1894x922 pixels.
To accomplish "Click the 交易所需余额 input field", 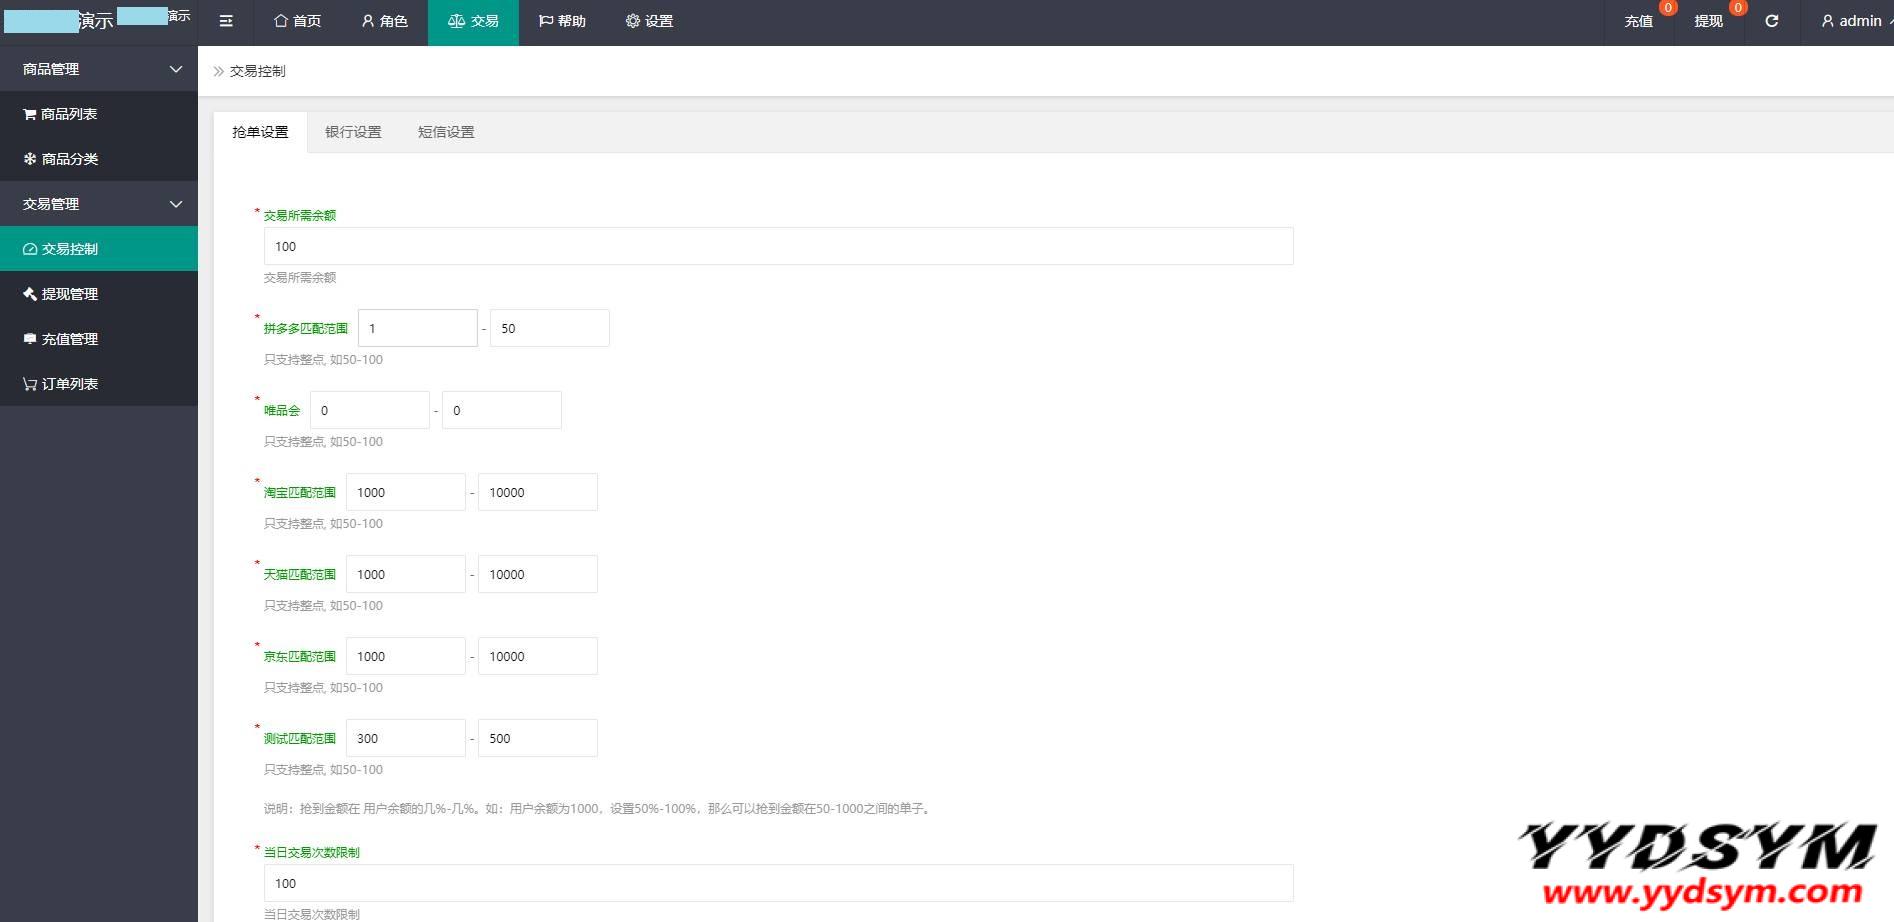I will (778, 247).
